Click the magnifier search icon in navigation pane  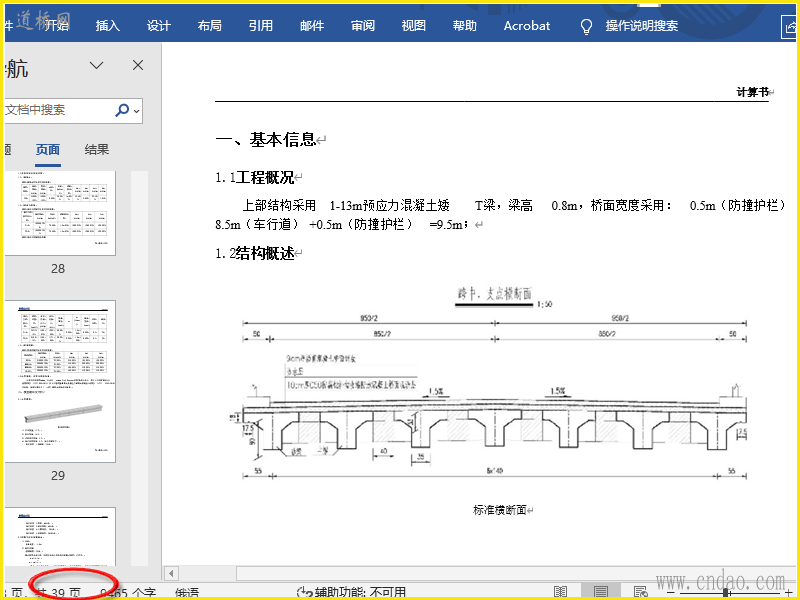(122, 110)
